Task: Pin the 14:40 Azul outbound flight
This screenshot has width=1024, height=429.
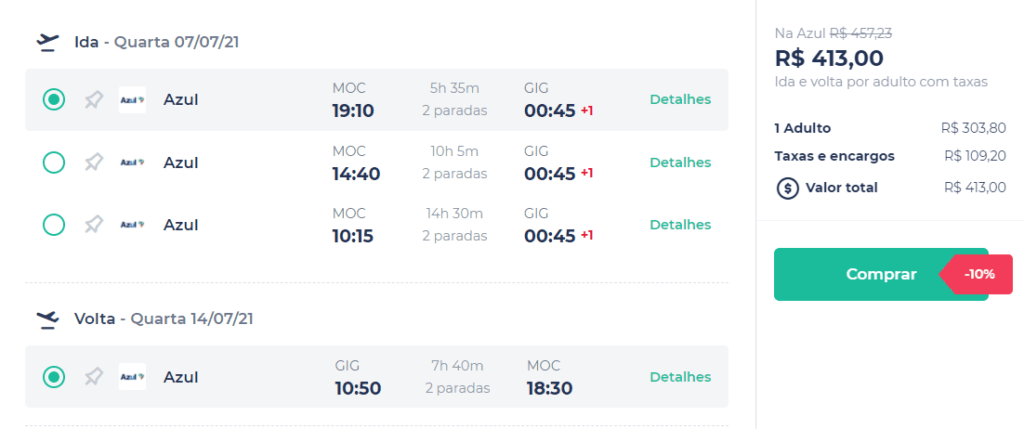Action: coord(93,162)
